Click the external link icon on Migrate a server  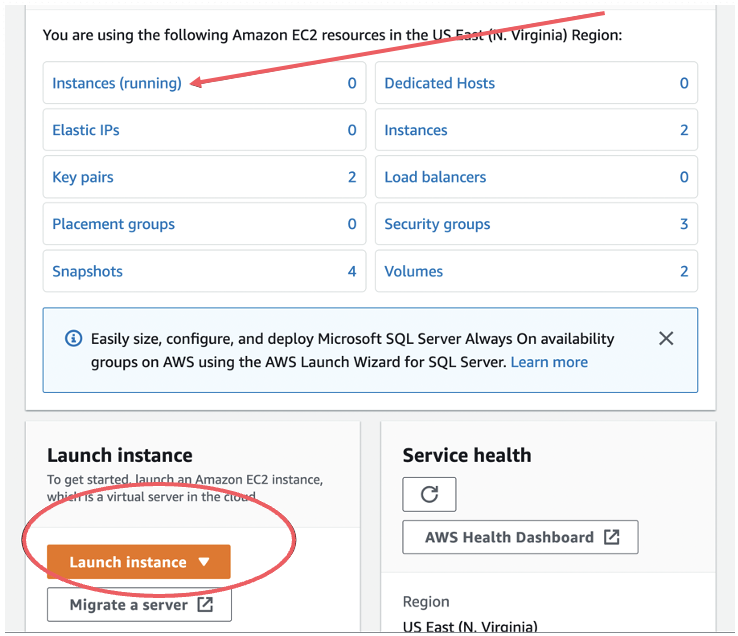pyautogui.click(x=205, y=604)
